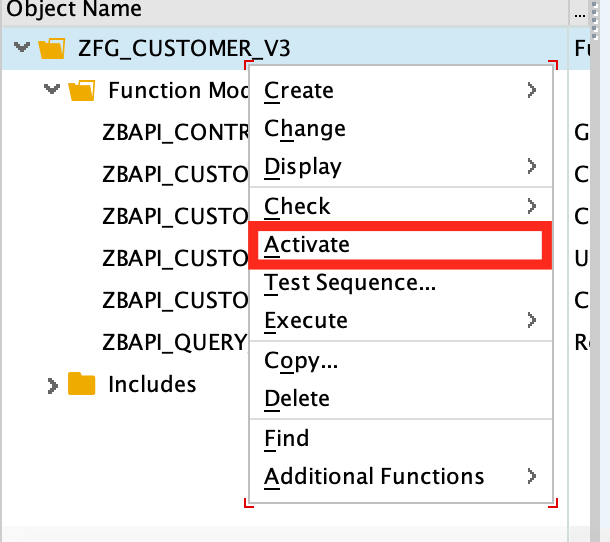The width and height of the screenshot is (610, 542).
Task: Choose Copy... from the context menu
Action: pos(301,361)
